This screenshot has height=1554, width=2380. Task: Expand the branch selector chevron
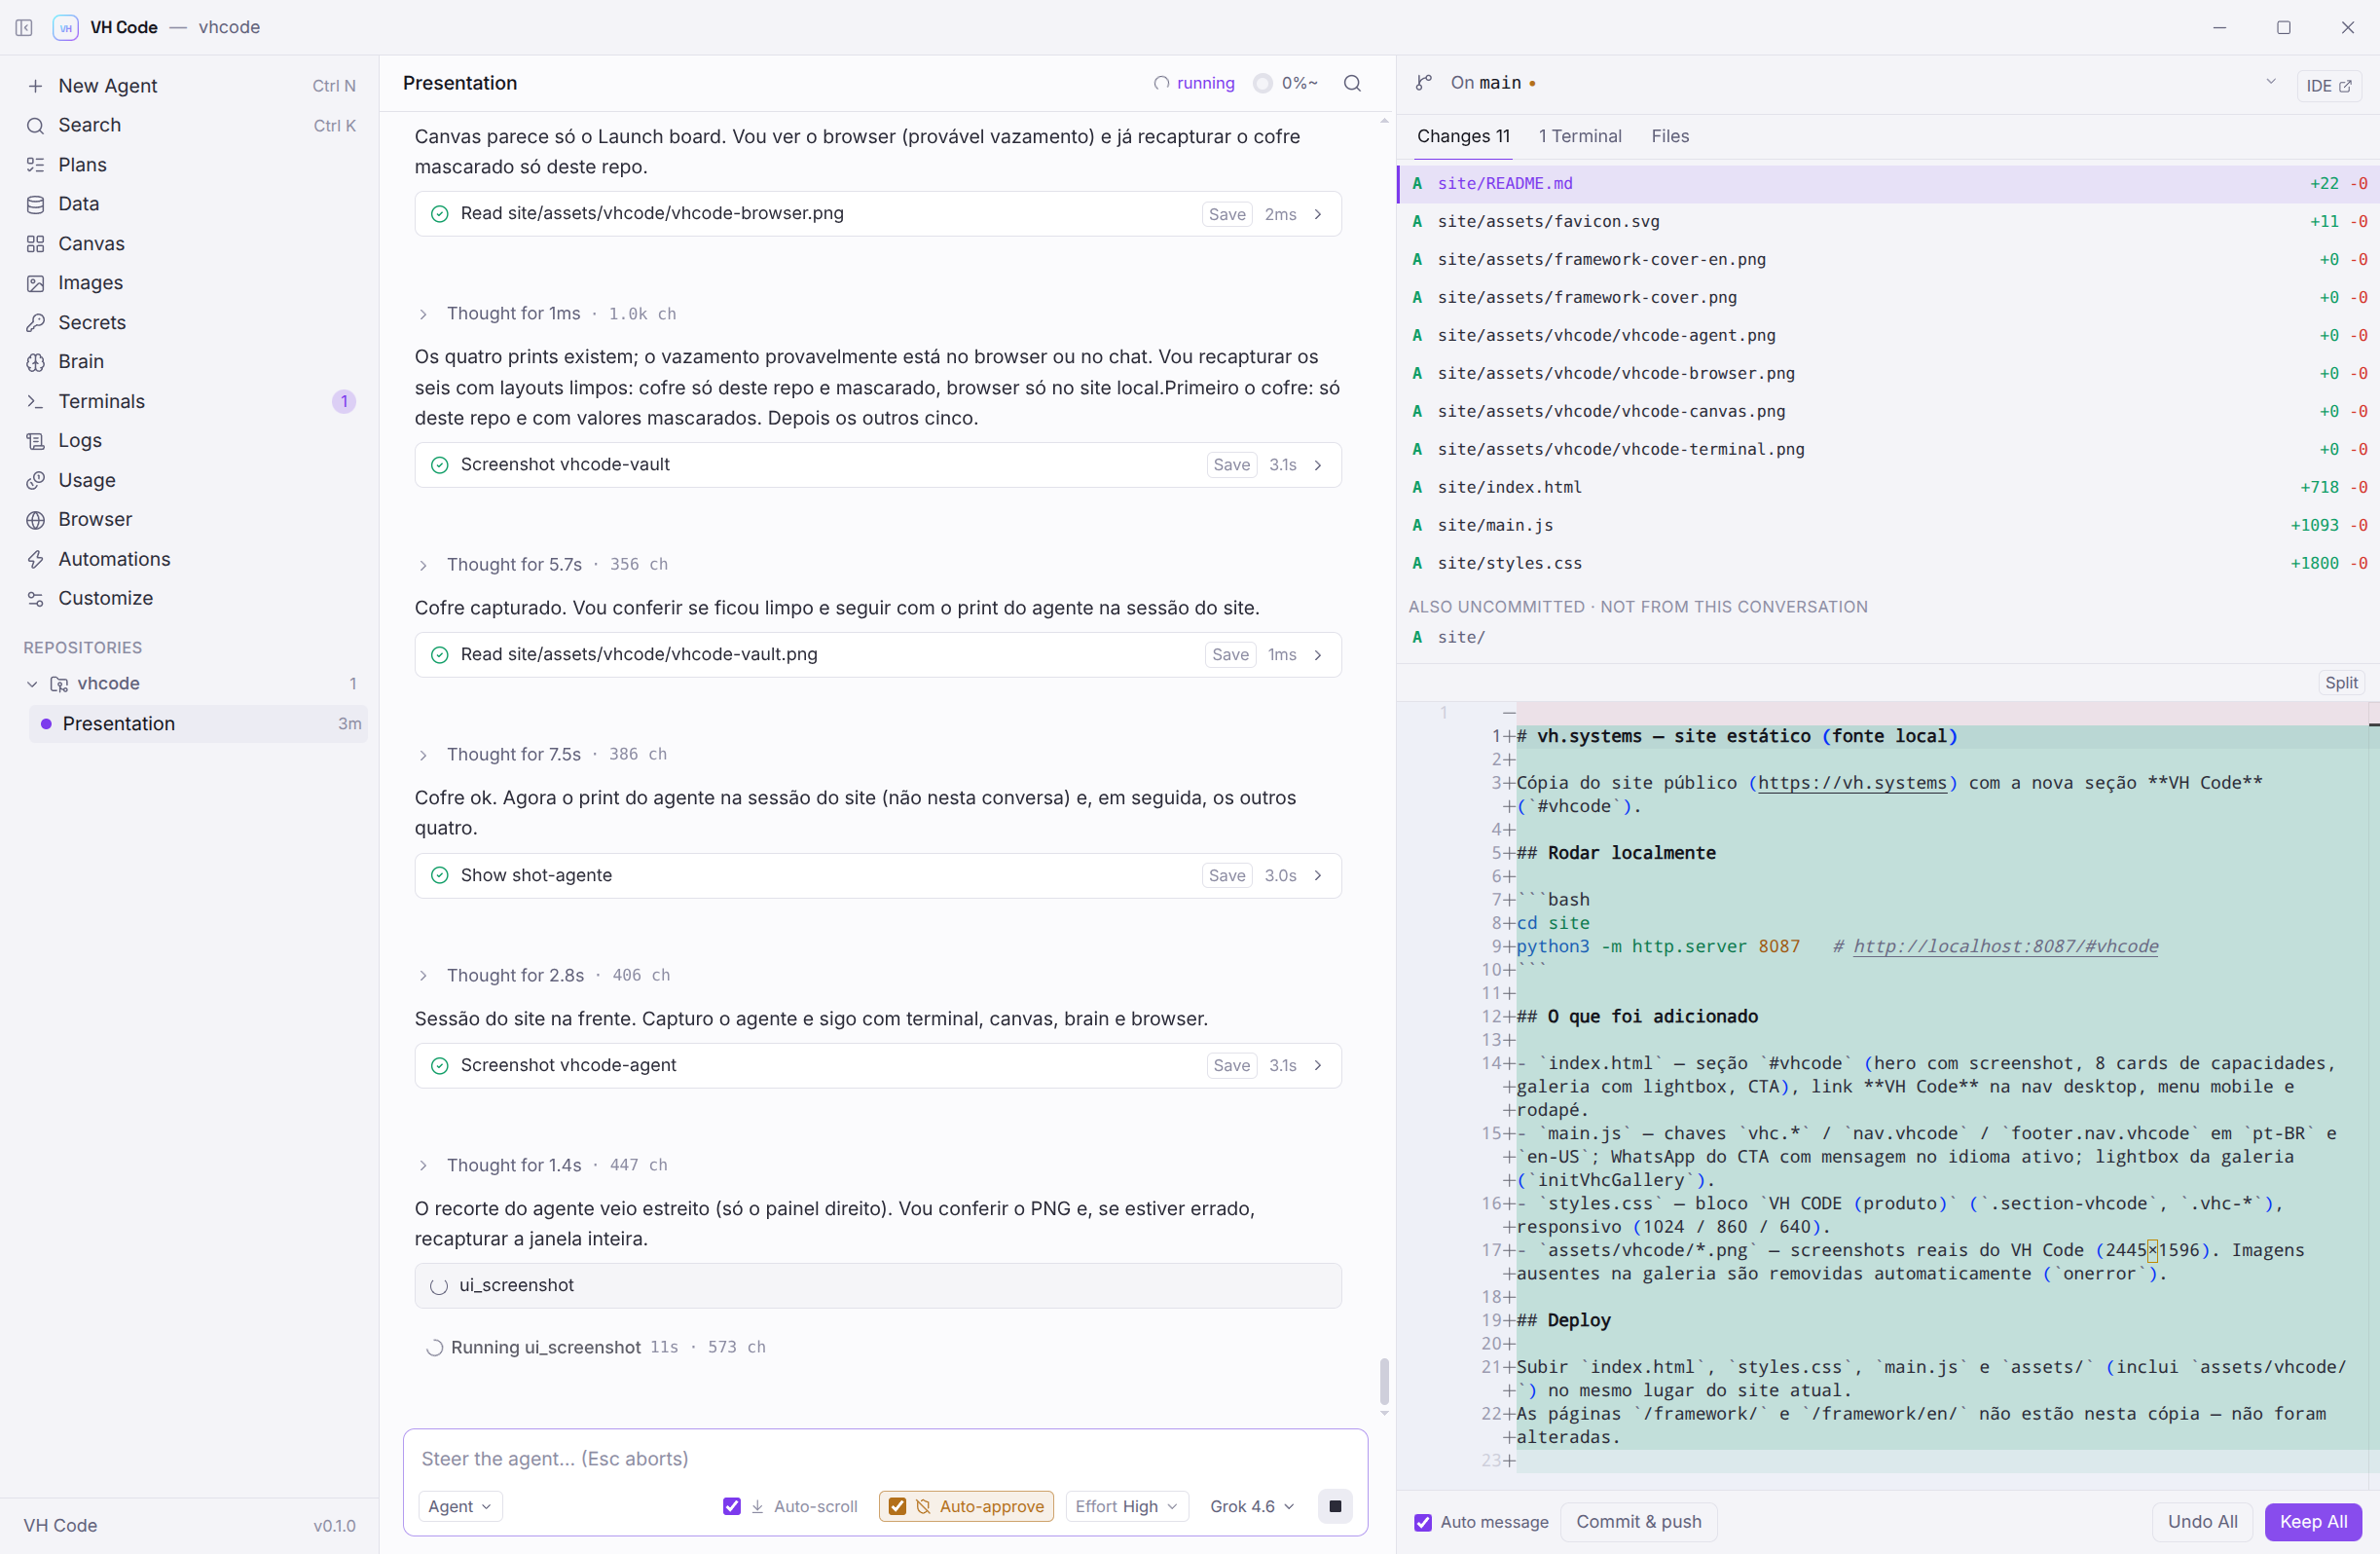(2270, 82)
